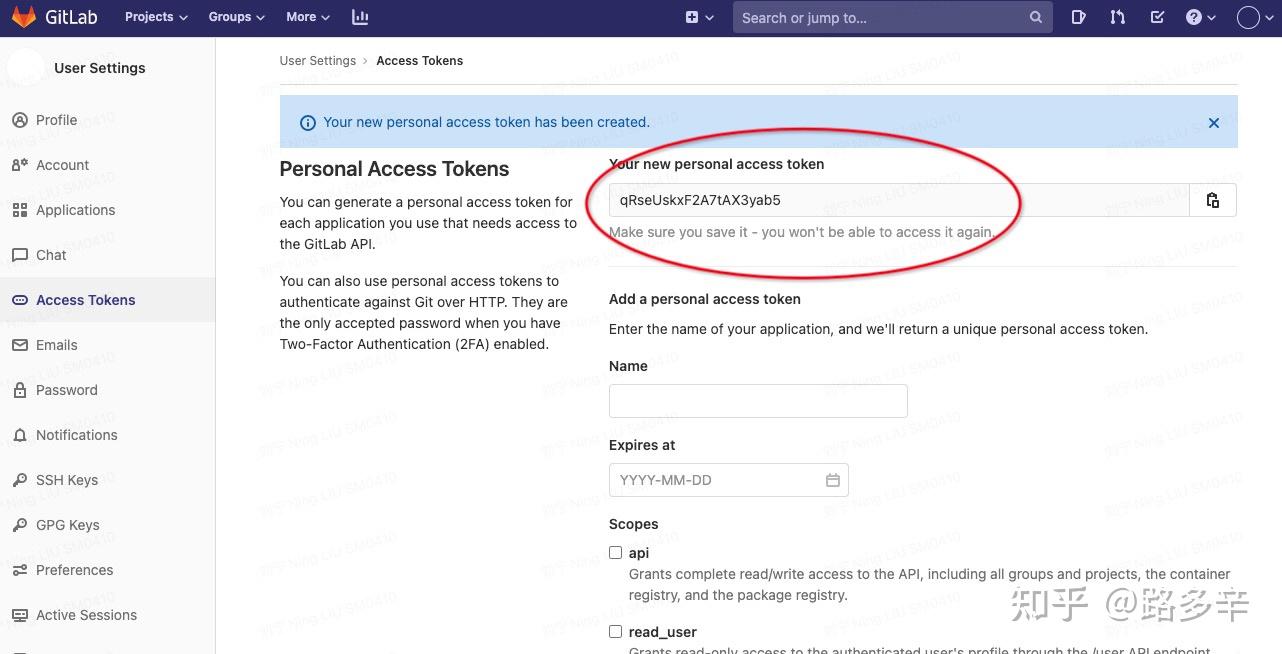Screen dimensions: 1282x654
Task: Open the Groups menu
Action: (x=234, y=17)
